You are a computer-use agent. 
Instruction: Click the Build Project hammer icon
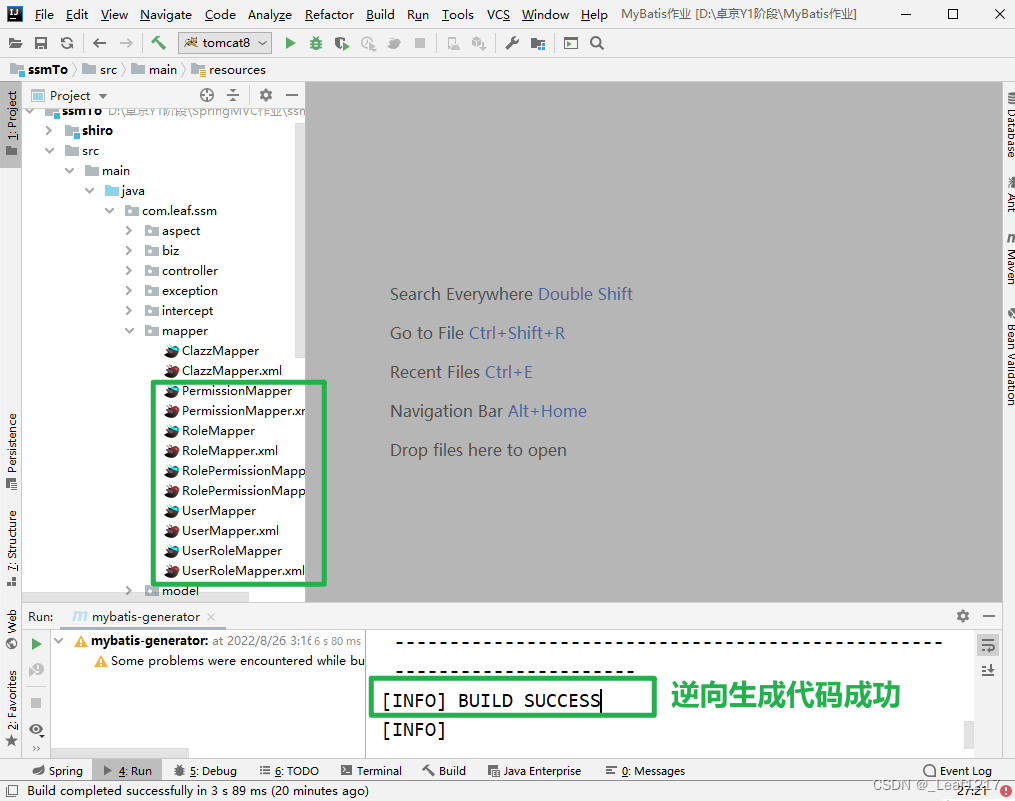pos(158,43)
